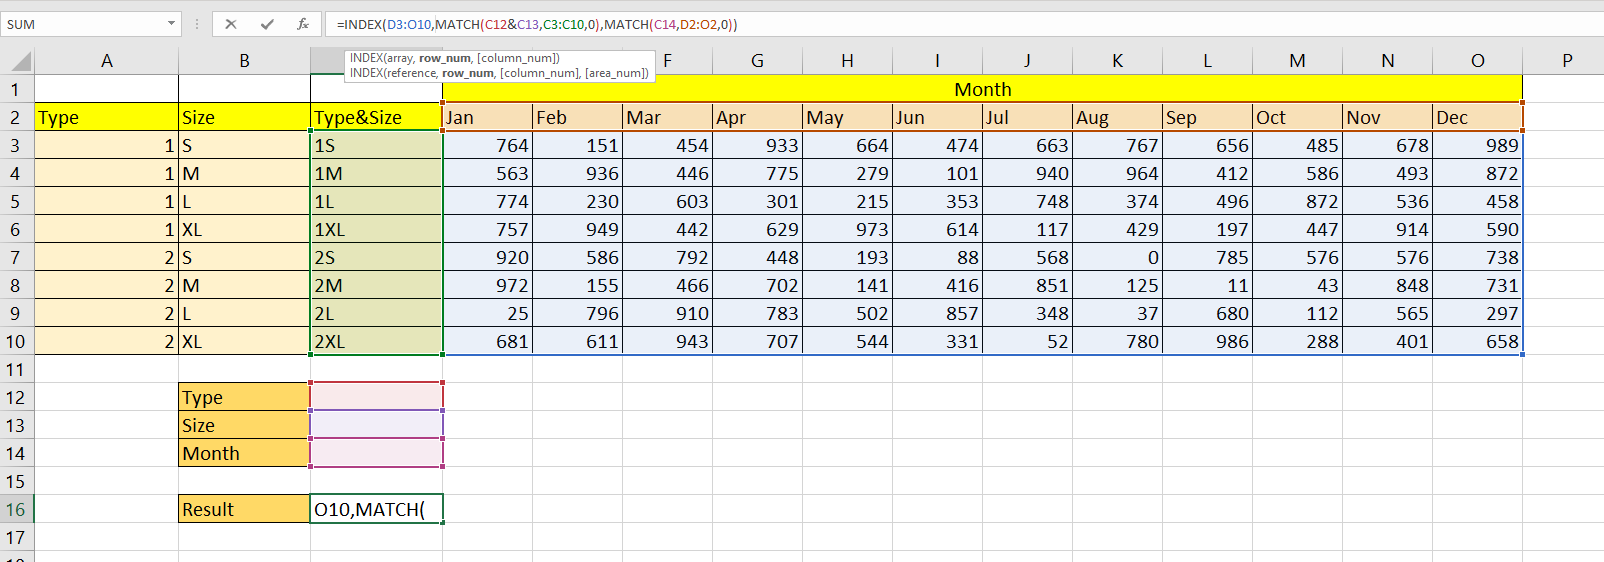
Task: Click inside the formula bar INDEX formula
Action: click(900, 24)
